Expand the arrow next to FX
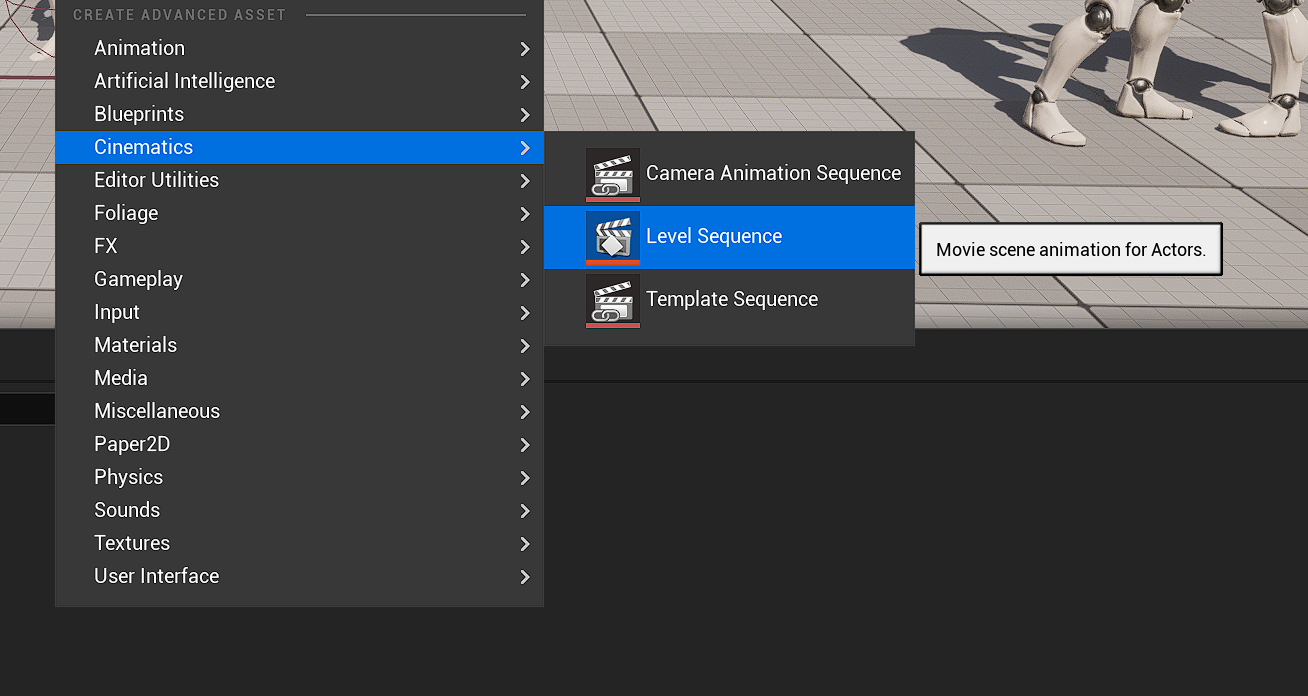Screen dimensions: 1308x696 coord(525,247)
